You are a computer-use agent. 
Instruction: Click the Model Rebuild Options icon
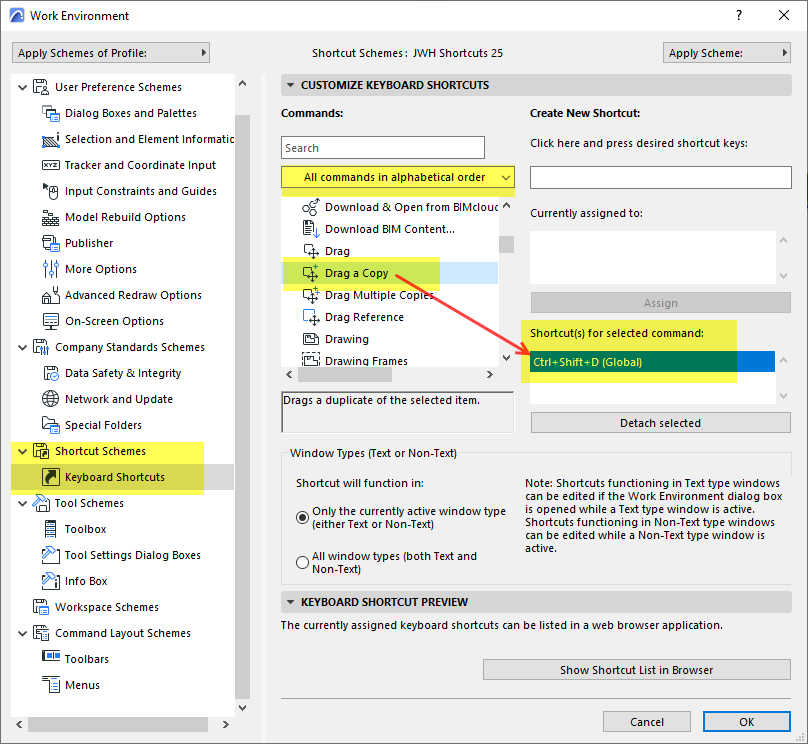click(x=50, y=217)
